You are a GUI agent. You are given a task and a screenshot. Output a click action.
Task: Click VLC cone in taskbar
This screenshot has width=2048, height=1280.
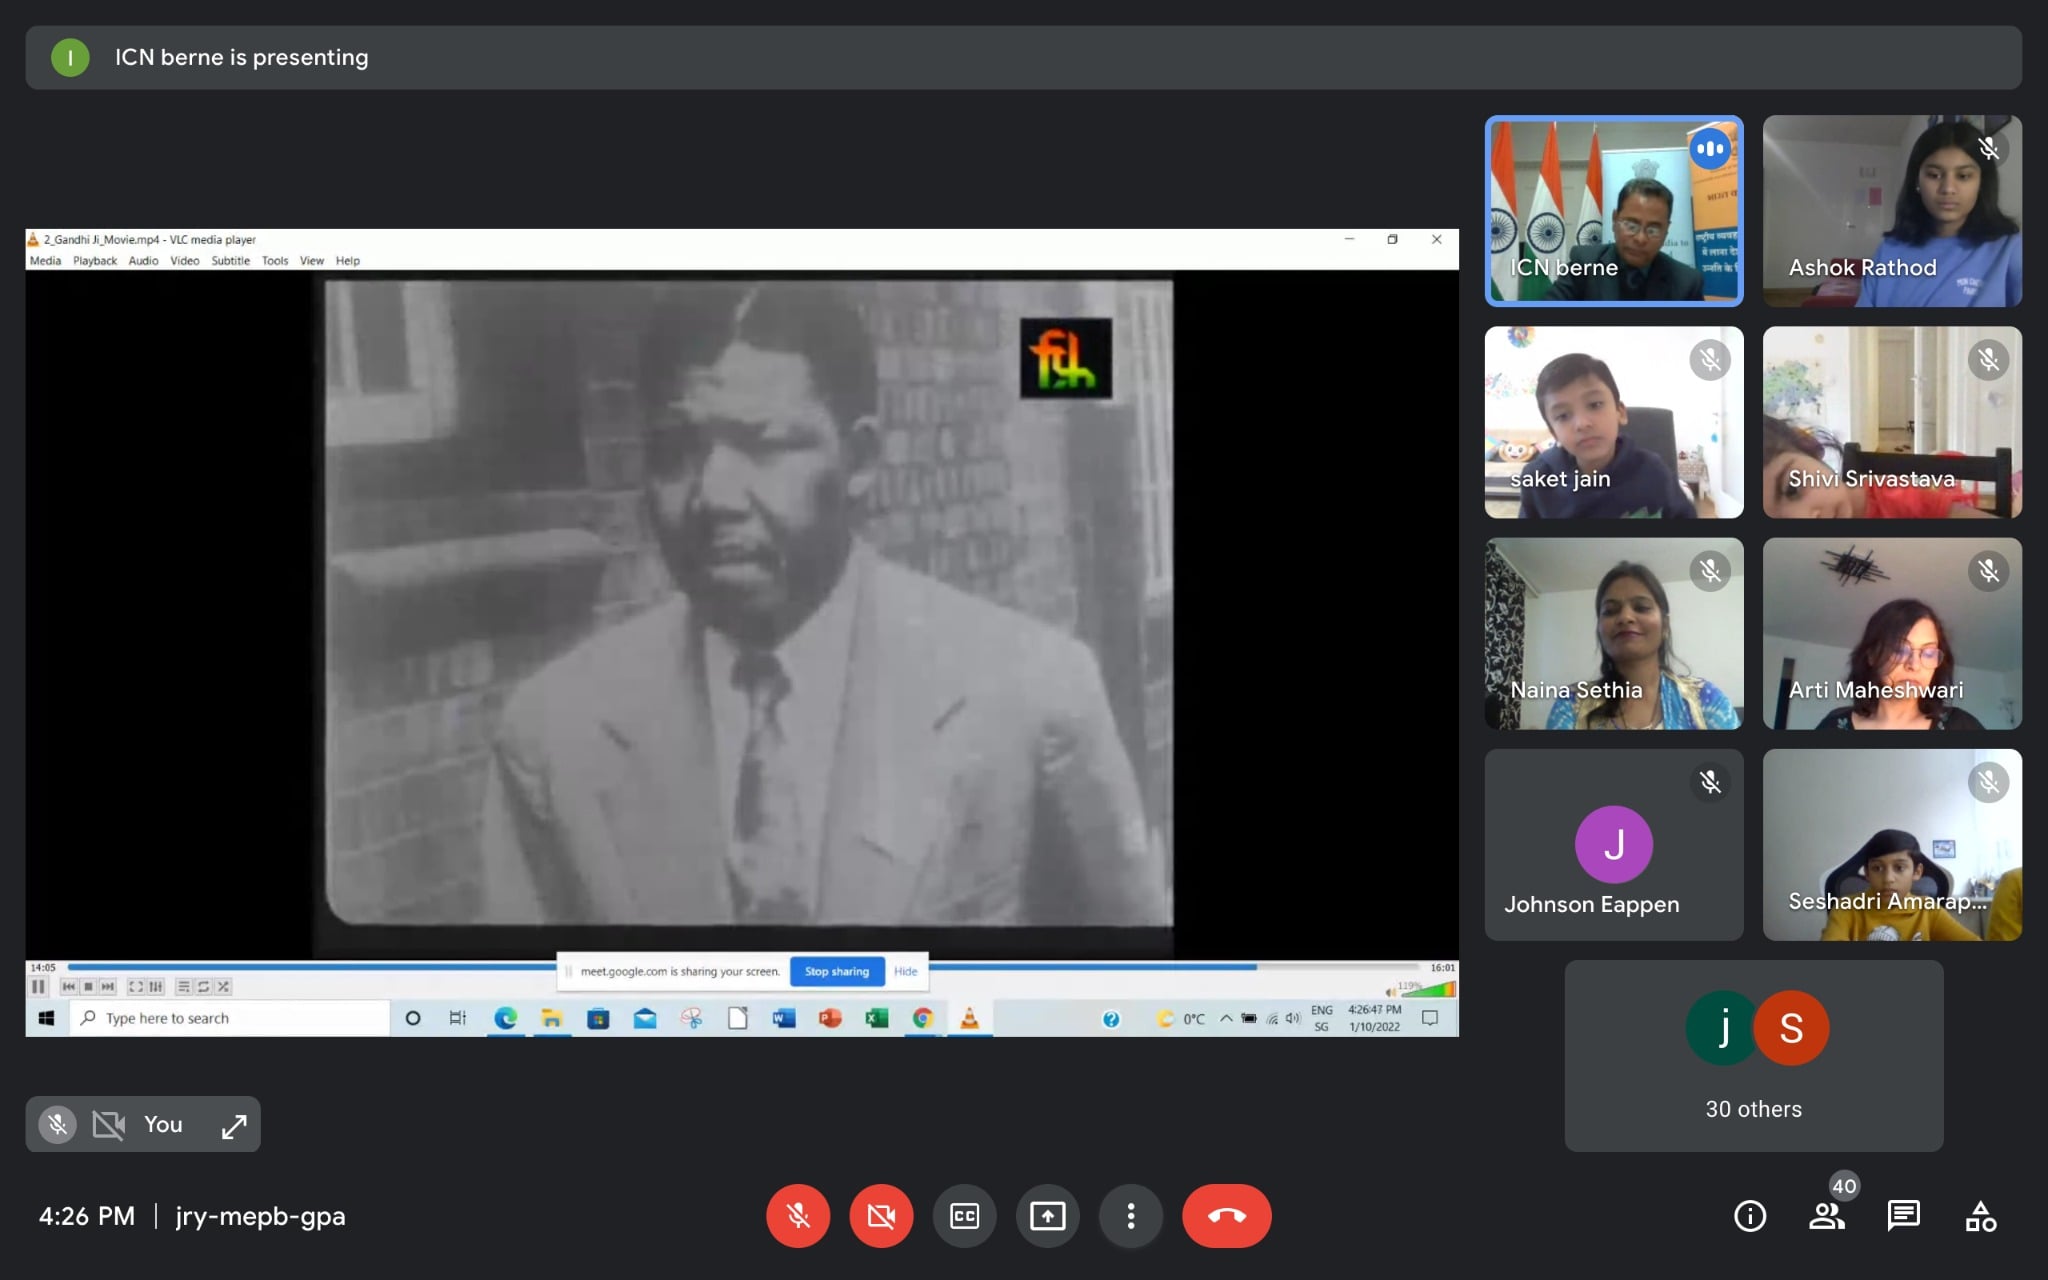pyautogui.click(x=969, y=1018)
